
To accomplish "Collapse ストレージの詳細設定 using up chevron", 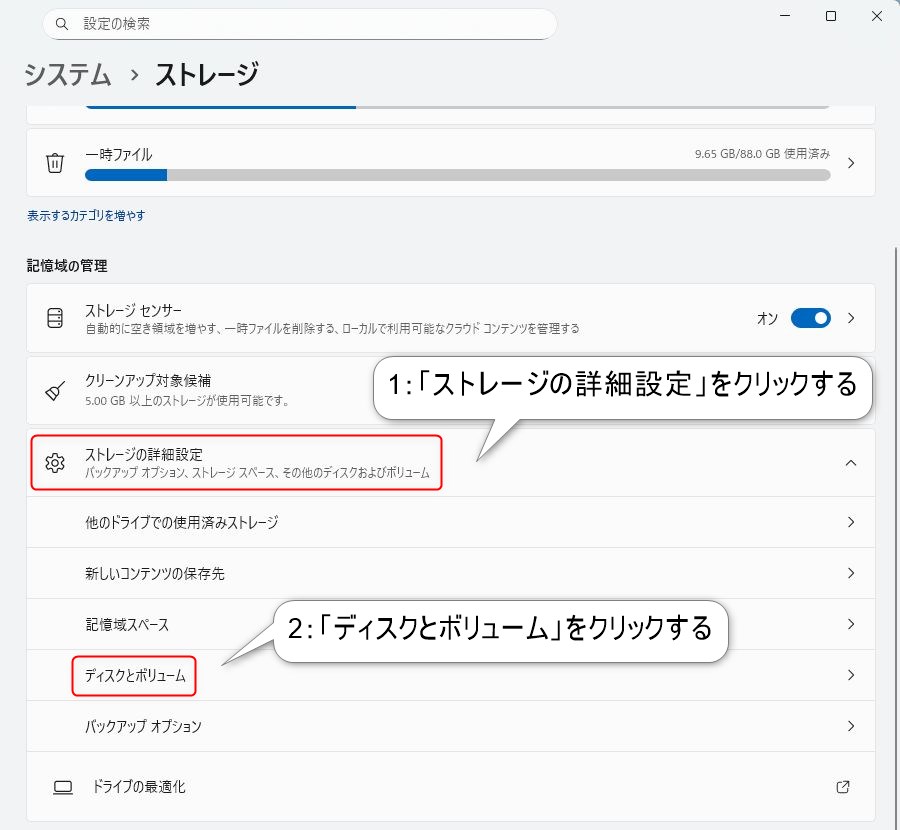I will pos(851,463).
